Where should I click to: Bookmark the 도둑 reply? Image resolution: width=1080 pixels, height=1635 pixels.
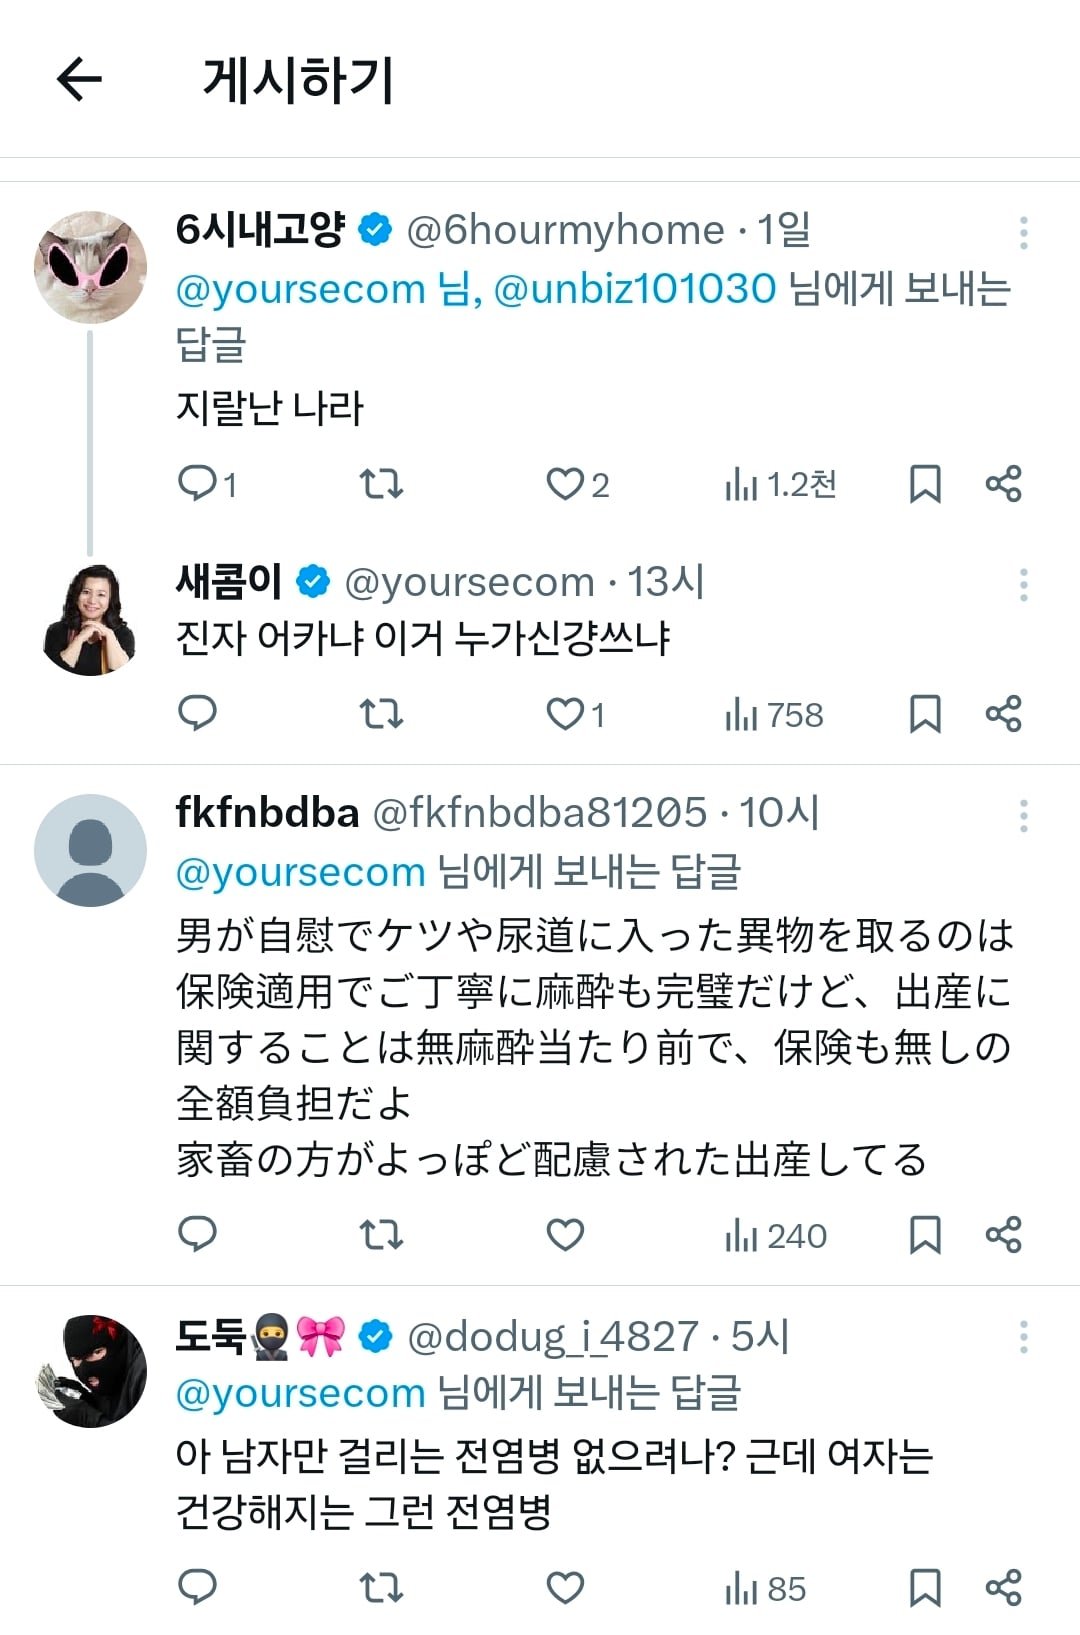[x=925, y=1587]
